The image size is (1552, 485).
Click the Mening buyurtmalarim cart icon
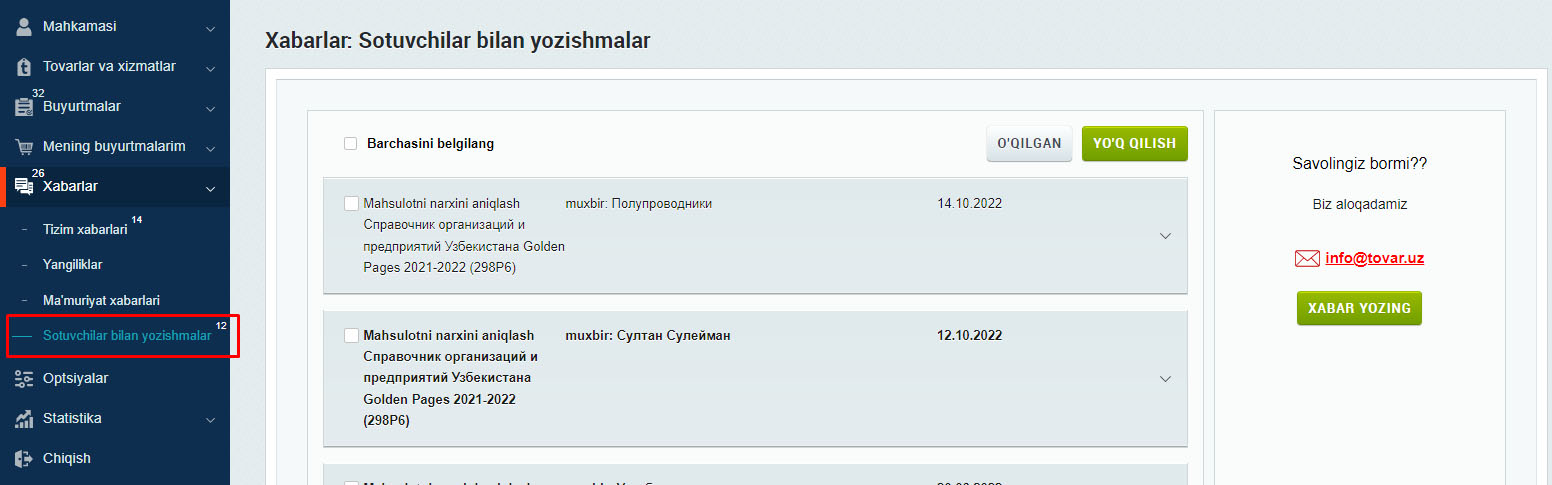(x=24, y=147)
